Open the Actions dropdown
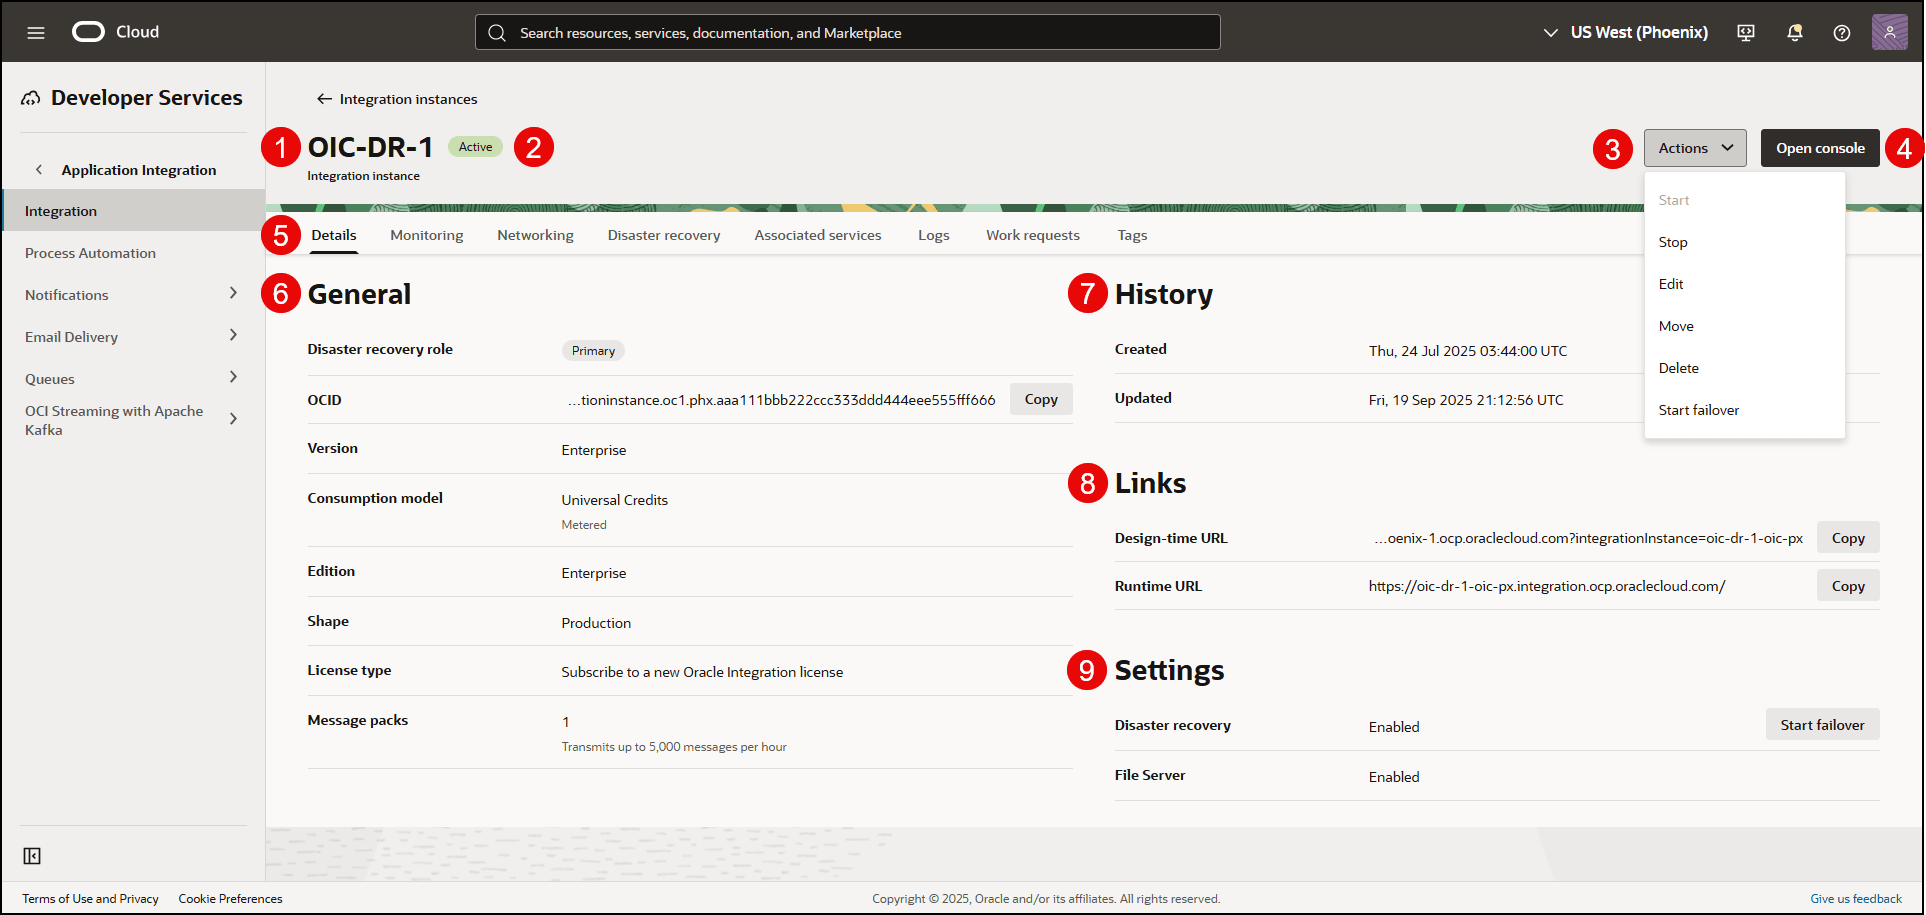This screenshot has width=1926, height=915. coord(1694,147)
